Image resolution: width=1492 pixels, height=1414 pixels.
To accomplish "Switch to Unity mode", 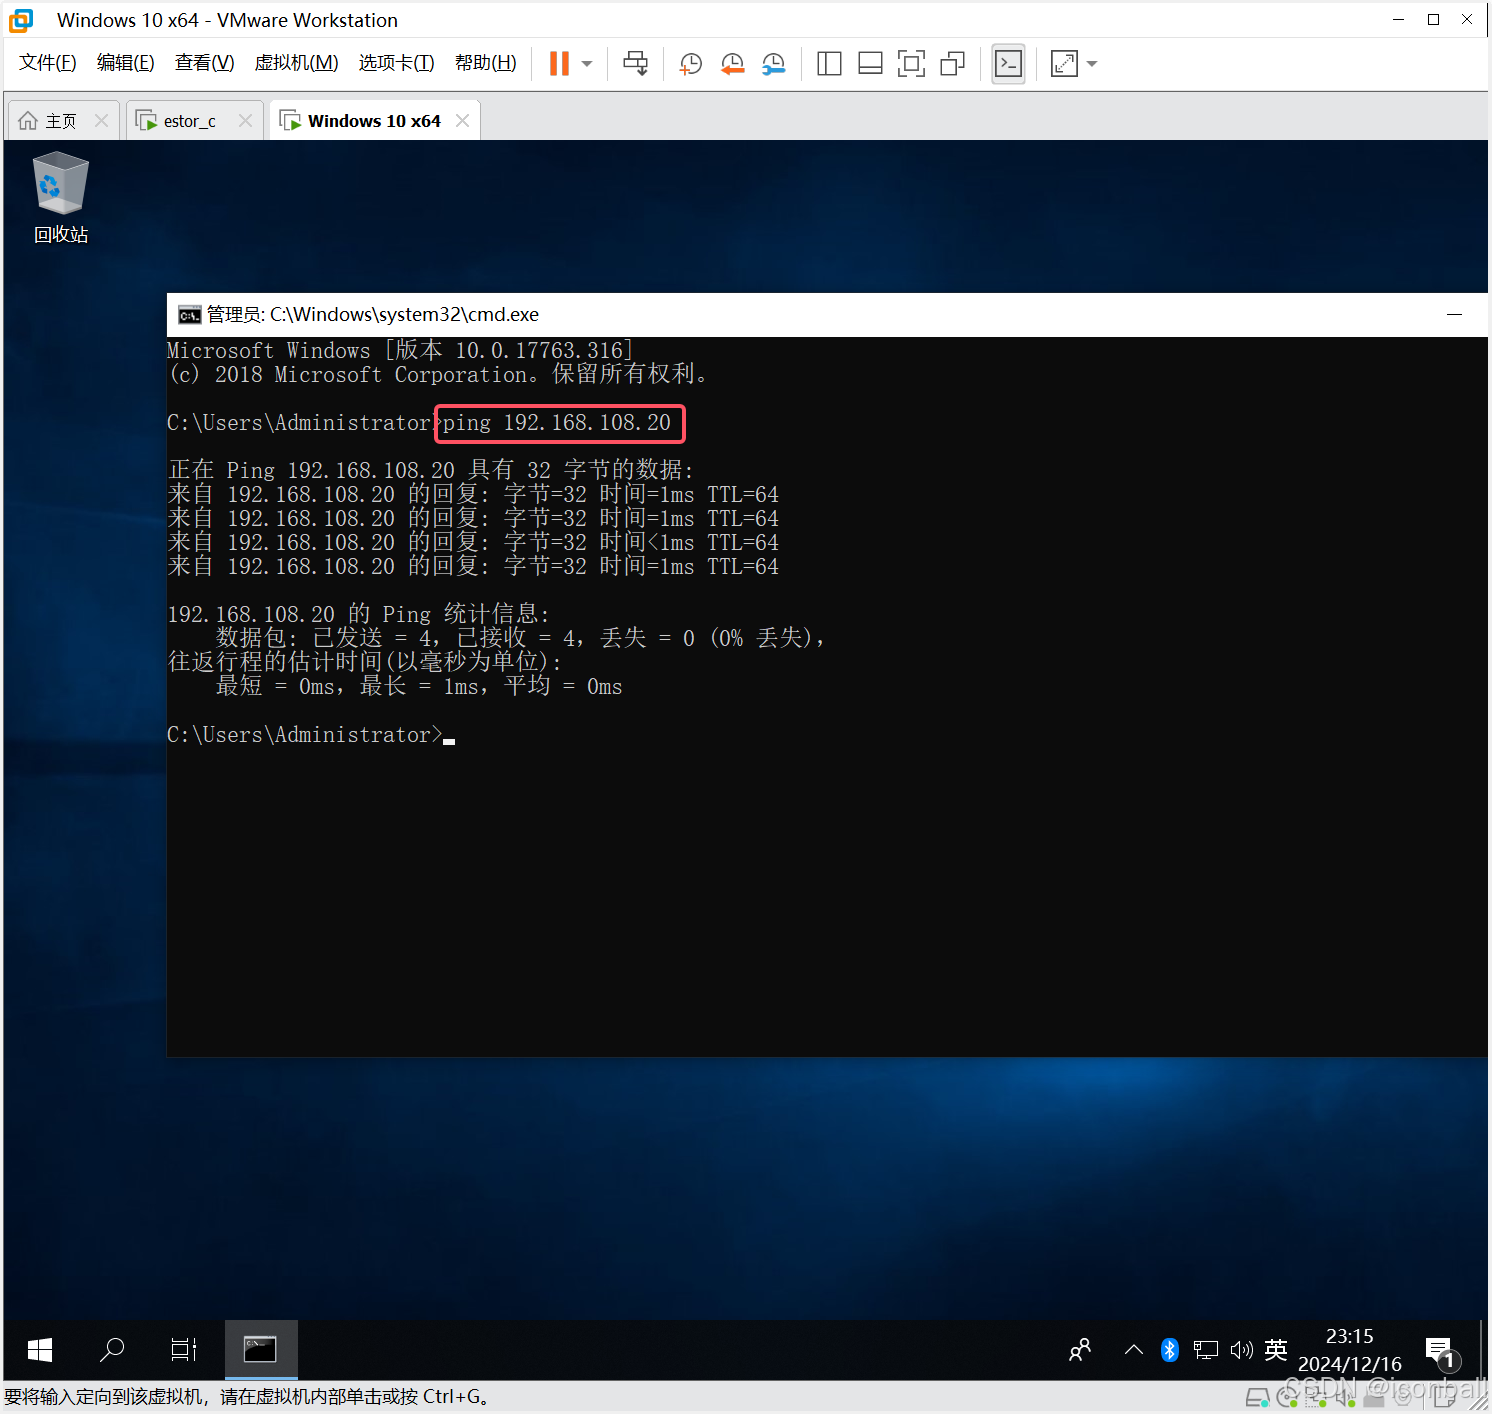I will [953, 64].
